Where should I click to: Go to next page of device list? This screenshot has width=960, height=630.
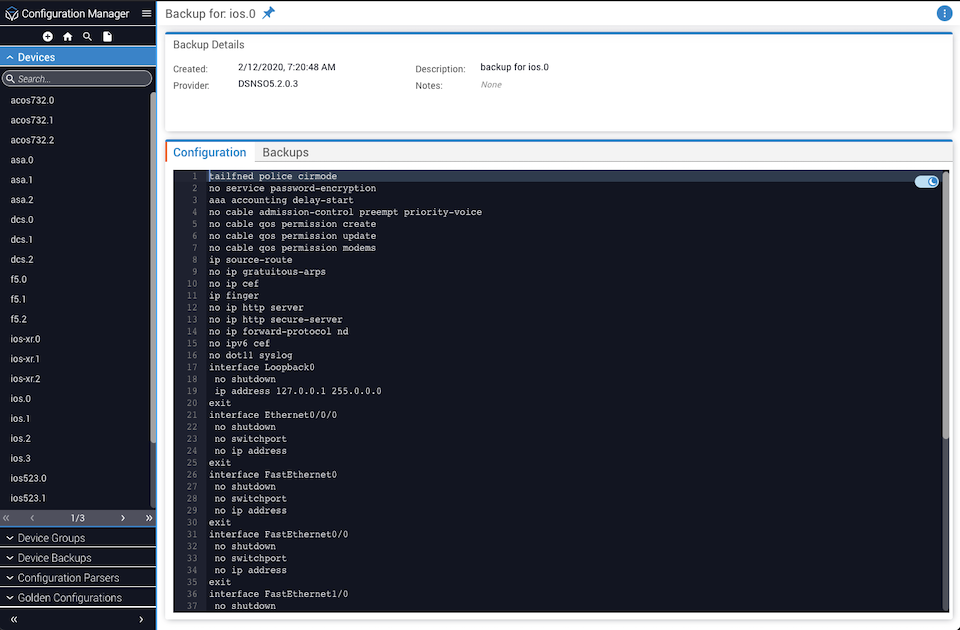(123, 518)
